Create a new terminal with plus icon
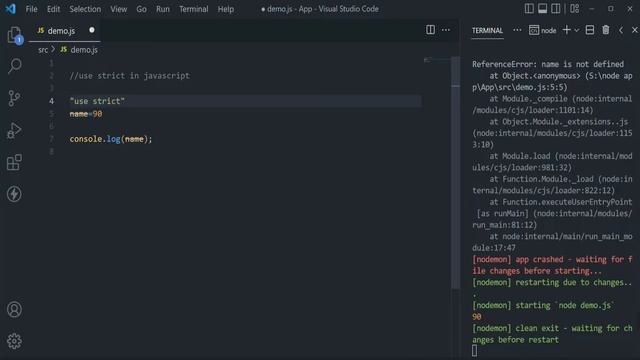The width and height of the screenshot is (640, 360). click(567, 30)
